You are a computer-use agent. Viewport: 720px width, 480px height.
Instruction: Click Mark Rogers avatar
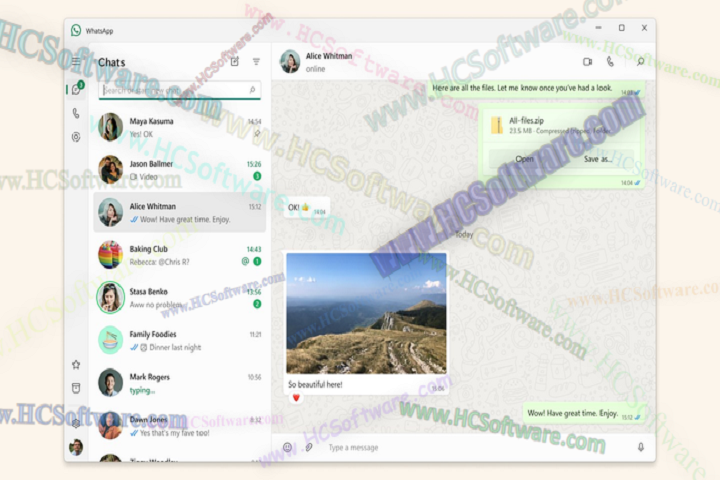pos(110,383)
